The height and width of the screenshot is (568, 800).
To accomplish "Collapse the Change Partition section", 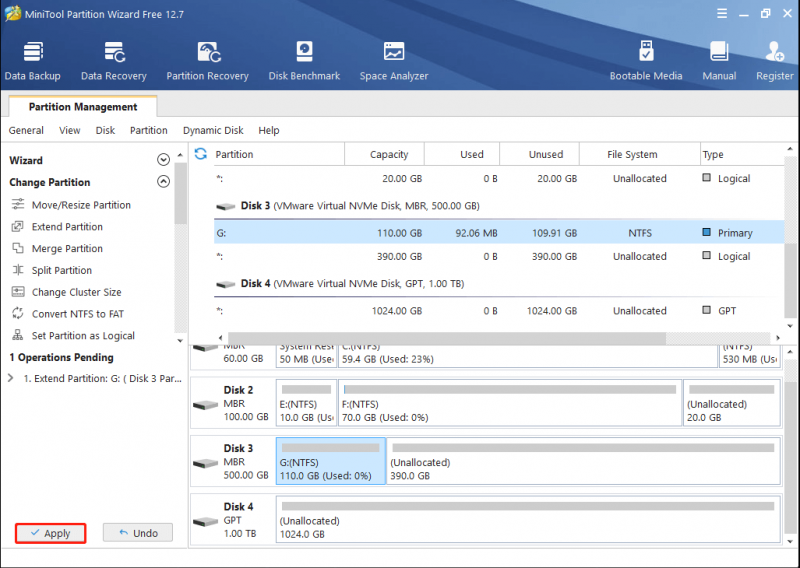I will pyautogui.click(x=163, y=182).
